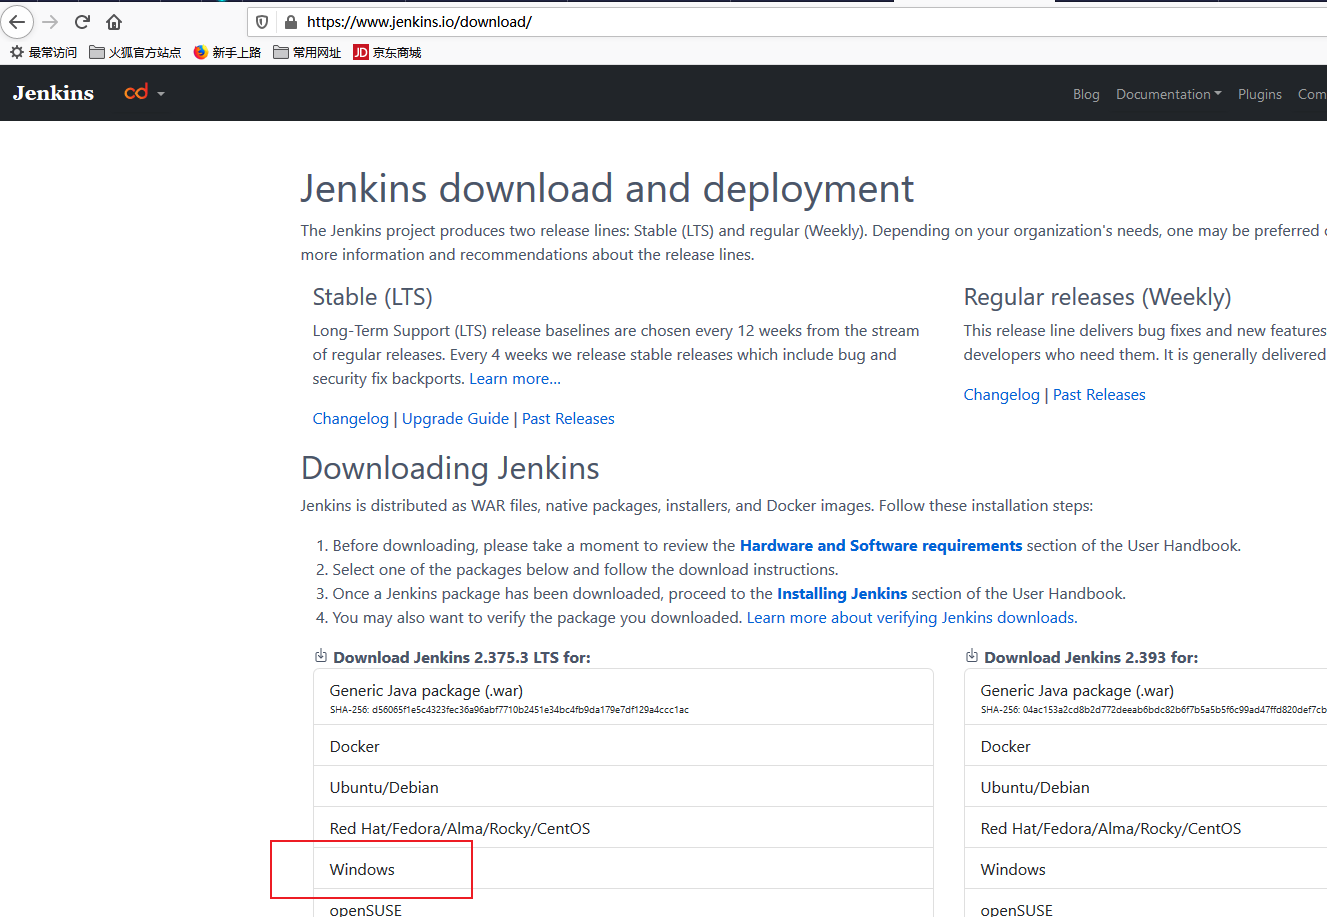Viewport: 1327px width, 917px height.
Task: Click the back navigation arrow
Action: pos(17,22)
